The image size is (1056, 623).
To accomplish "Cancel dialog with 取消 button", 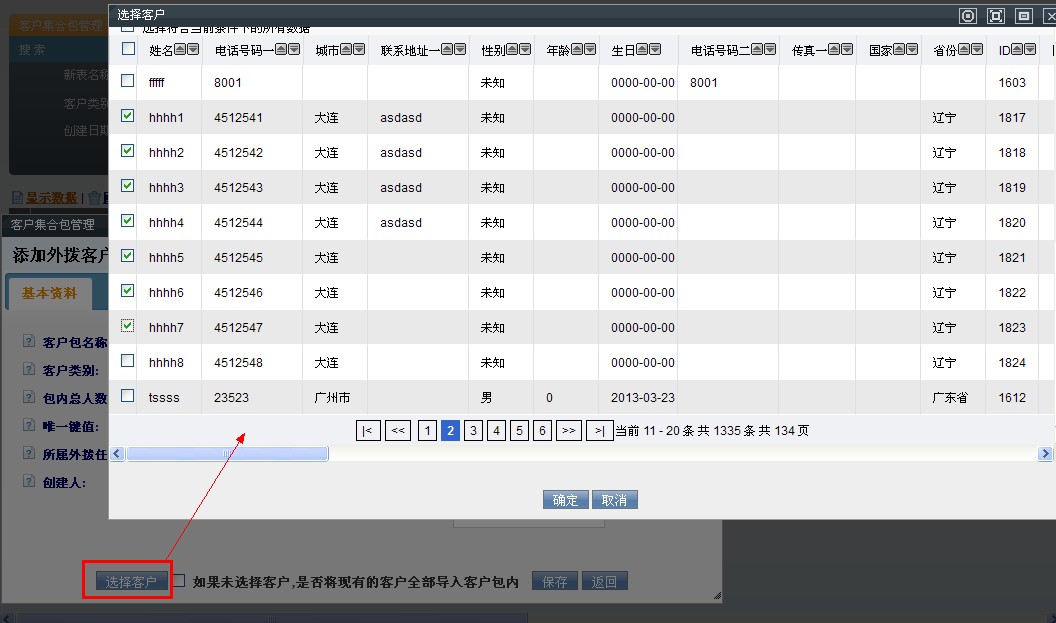I will tap(614, 500).
